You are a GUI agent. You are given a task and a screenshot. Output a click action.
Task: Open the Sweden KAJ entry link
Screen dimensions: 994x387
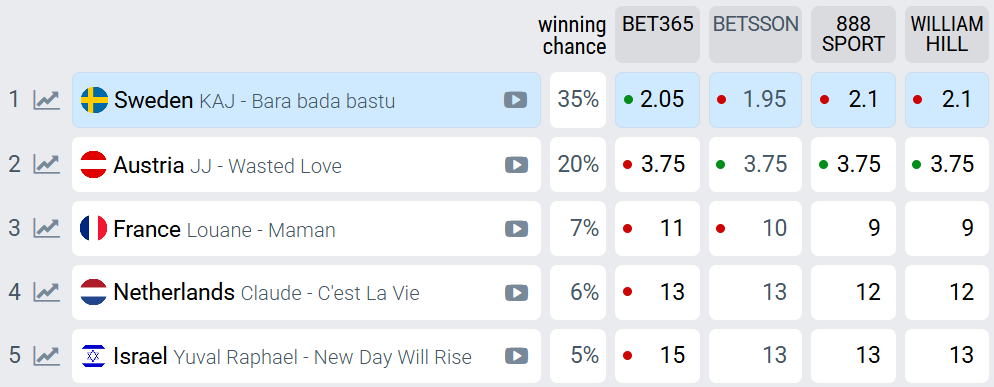[x=306, y=100]
